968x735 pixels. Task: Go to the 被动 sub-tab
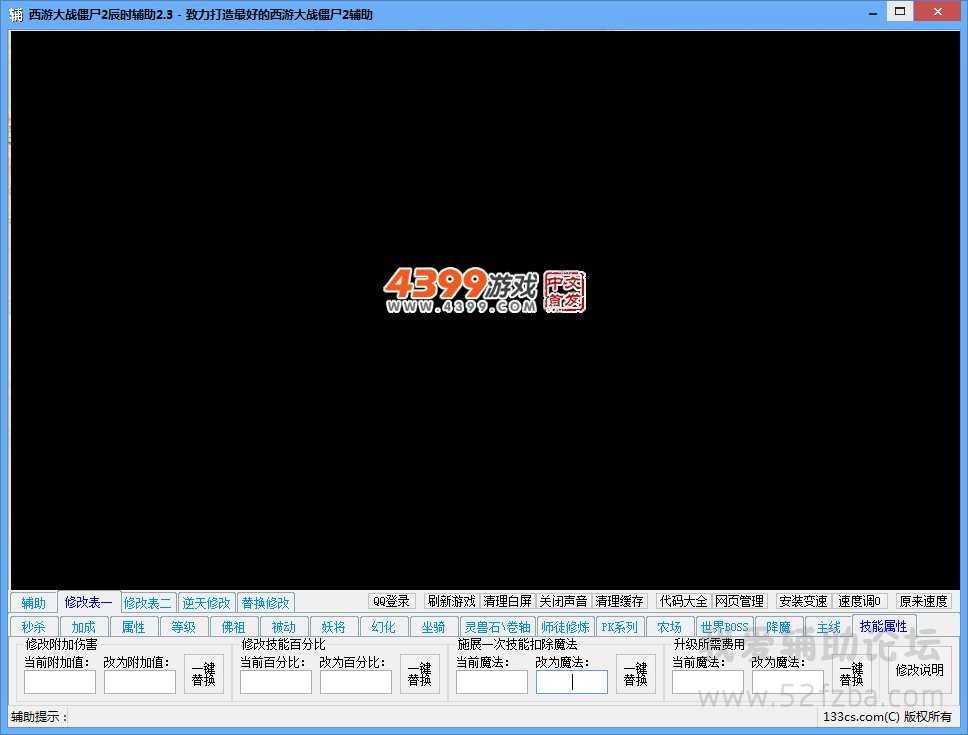coord(283,627)
